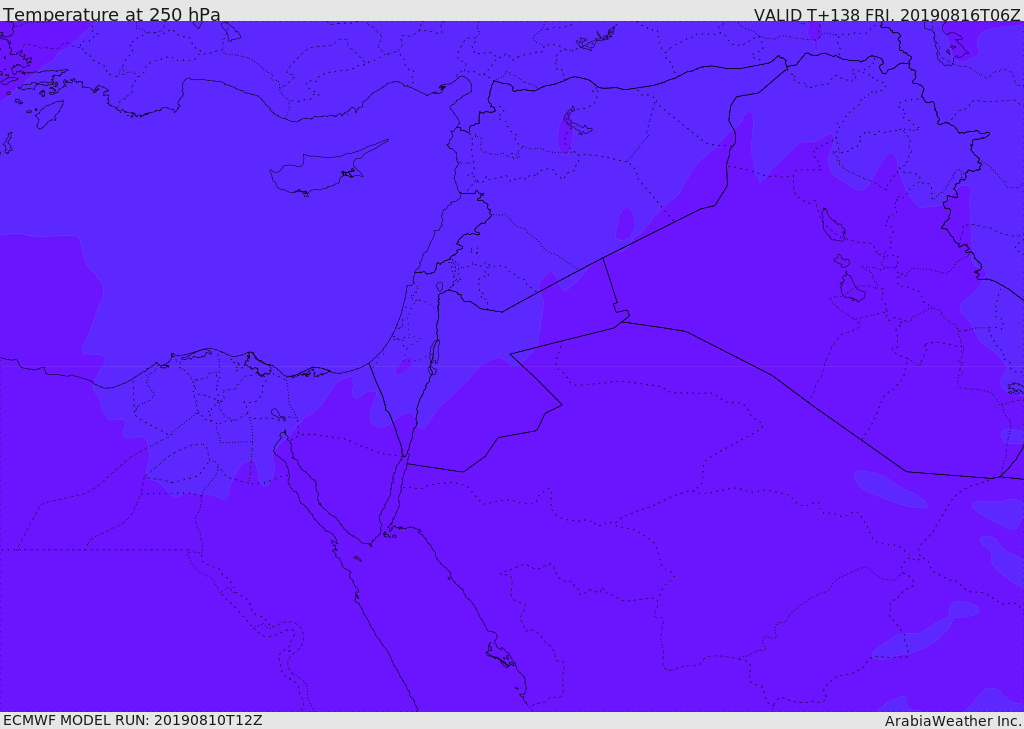Click Lake Tharthar in Iraq
This screenshot has width=1024, height=729.
click(833, 225)
